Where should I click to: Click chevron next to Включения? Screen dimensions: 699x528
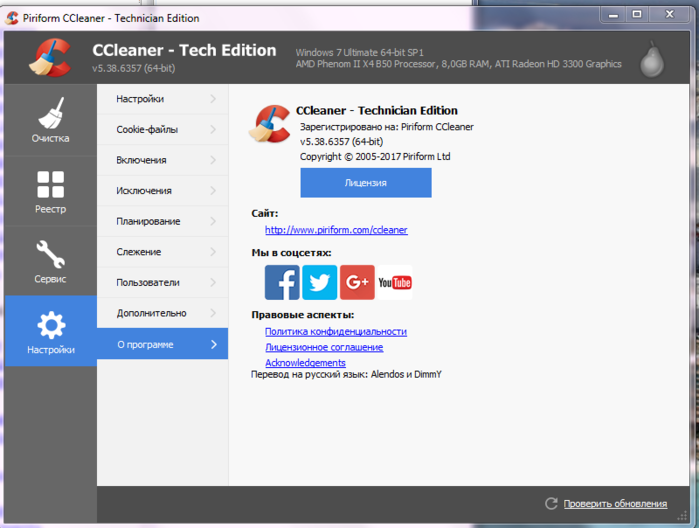pyautogui.click(x=213, y=160)
